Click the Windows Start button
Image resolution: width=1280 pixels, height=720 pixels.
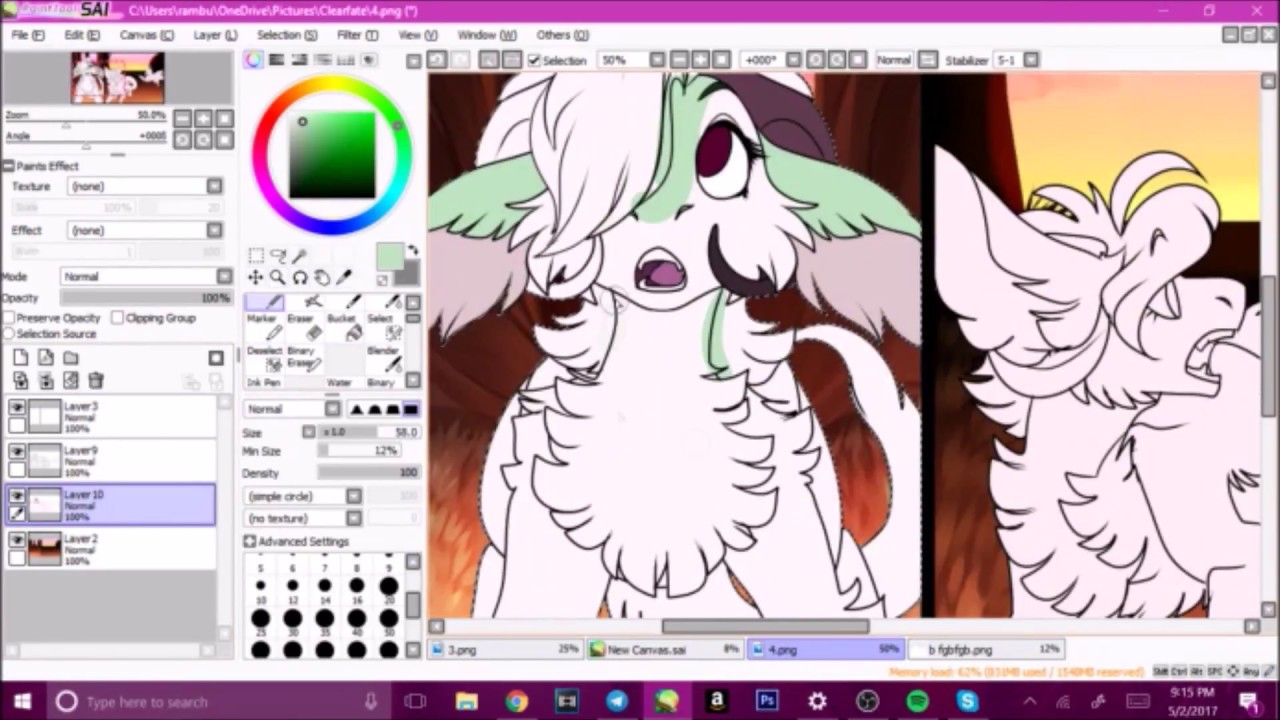tap(23, 701)
